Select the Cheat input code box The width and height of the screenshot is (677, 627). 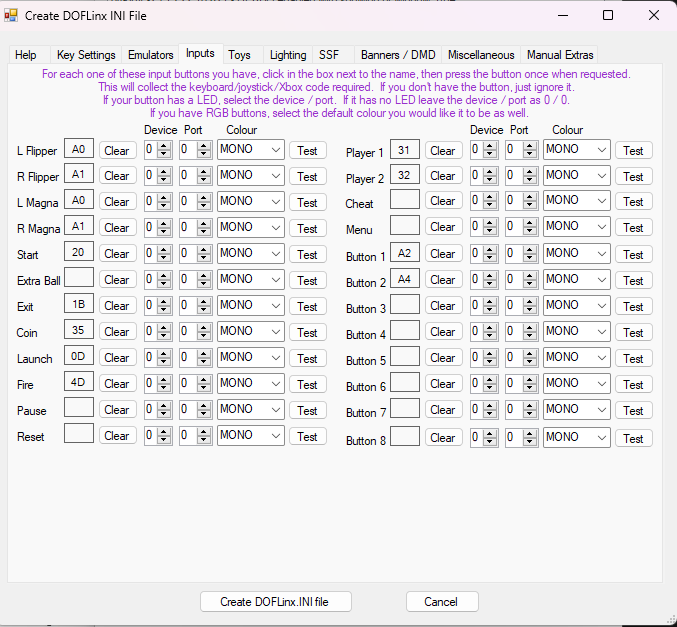pyautogui.click(x=405, y=200)
